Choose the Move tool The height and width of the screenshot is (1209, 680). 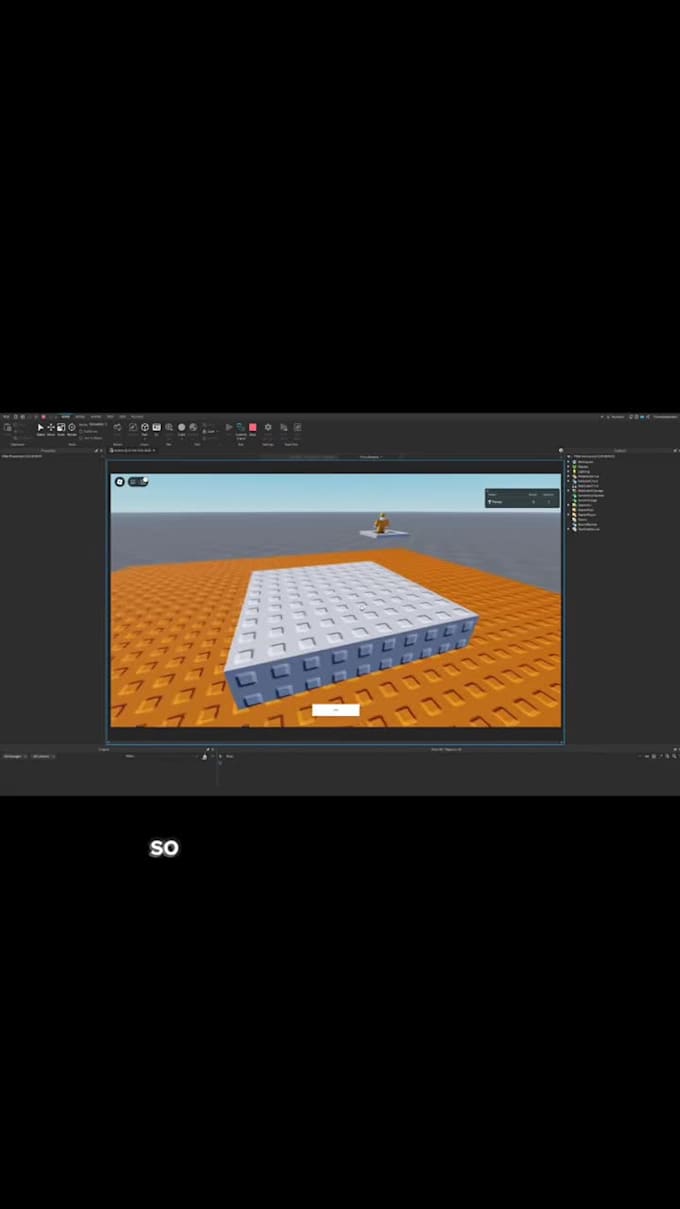tap(51, 428)
